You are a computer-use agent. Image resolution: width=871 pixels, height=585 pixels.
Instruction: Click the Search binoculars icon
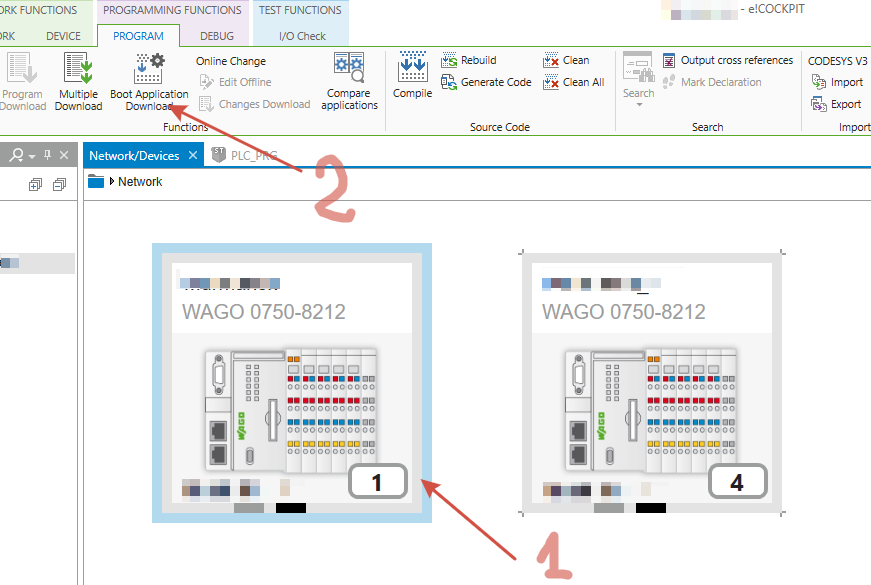click(638, 67)
